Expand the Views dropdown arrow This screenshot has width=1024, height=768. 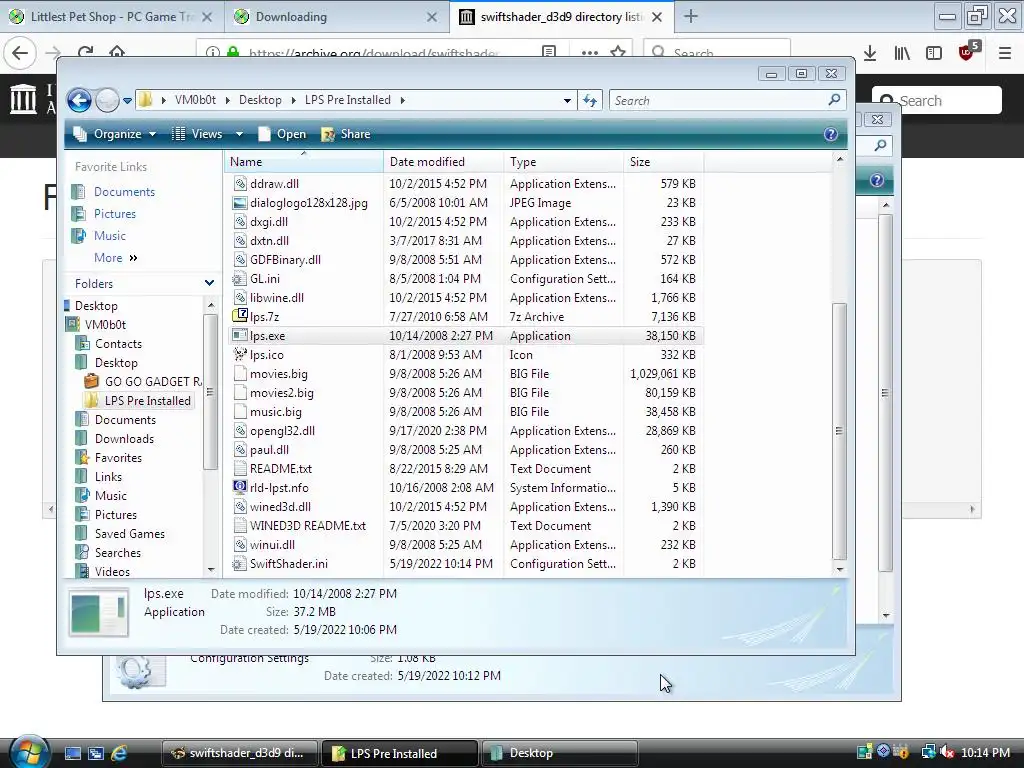click(239, 134)
